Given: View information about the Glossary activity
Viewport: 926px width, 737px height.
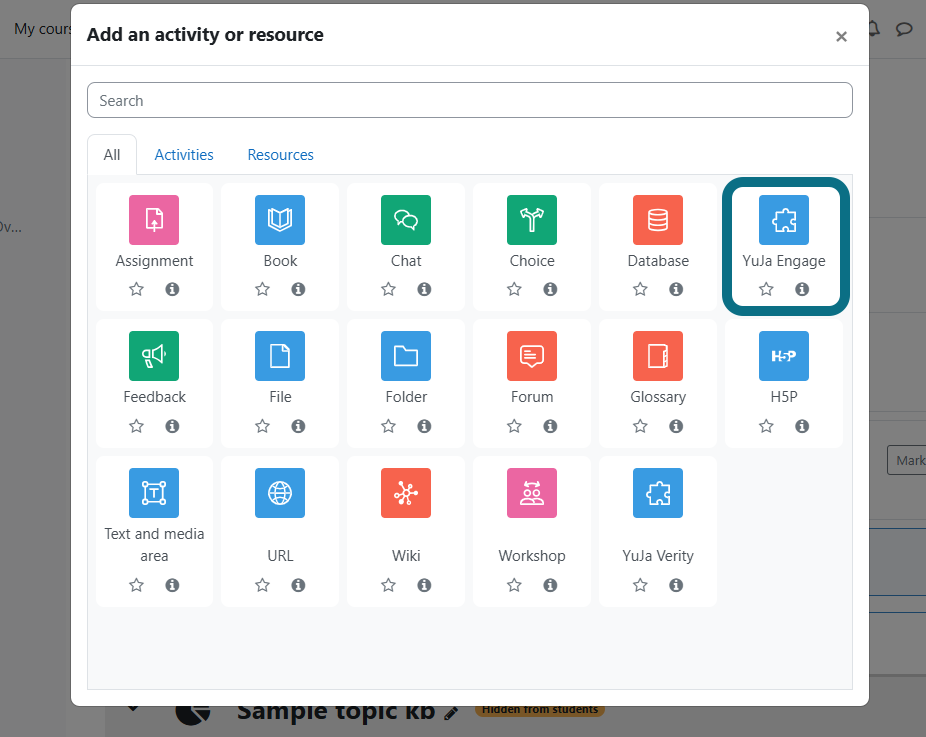Looking at the screenshot, I should pos(676,426).
